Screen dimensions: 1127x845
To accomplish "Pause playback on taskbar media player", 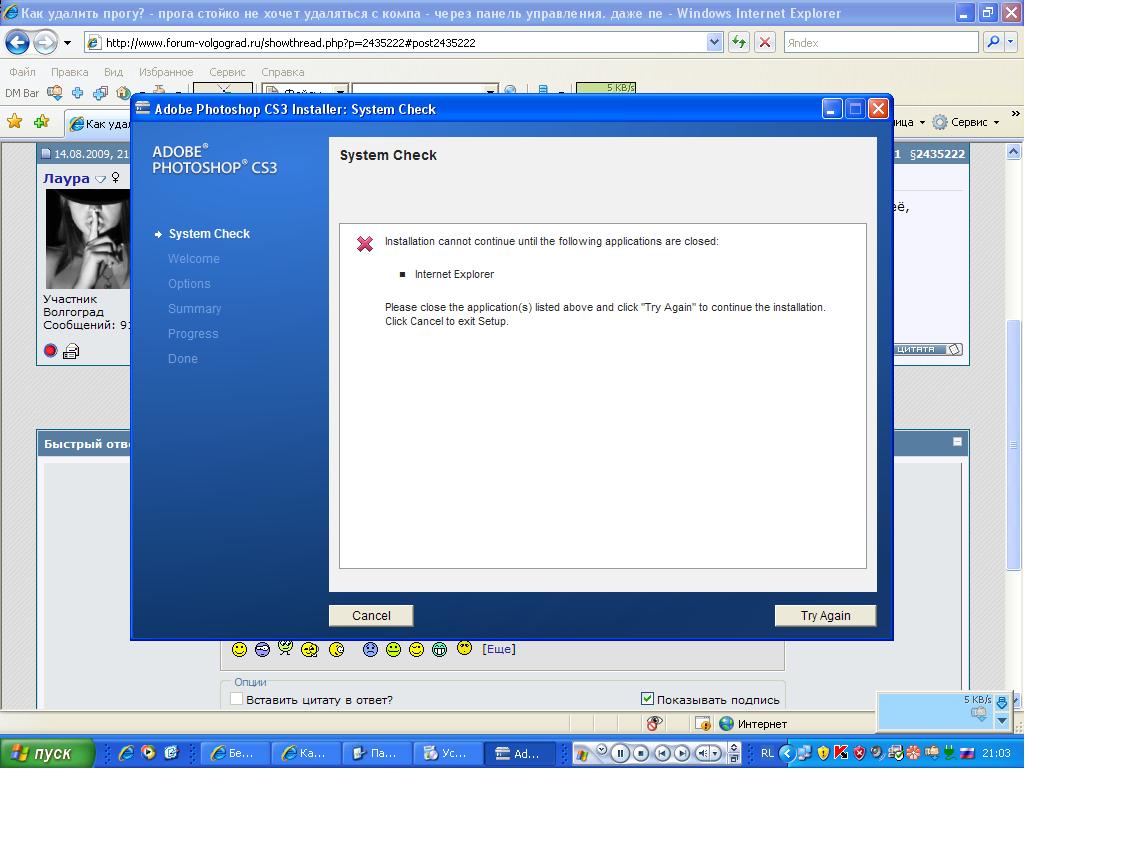I will pos(620,753).
